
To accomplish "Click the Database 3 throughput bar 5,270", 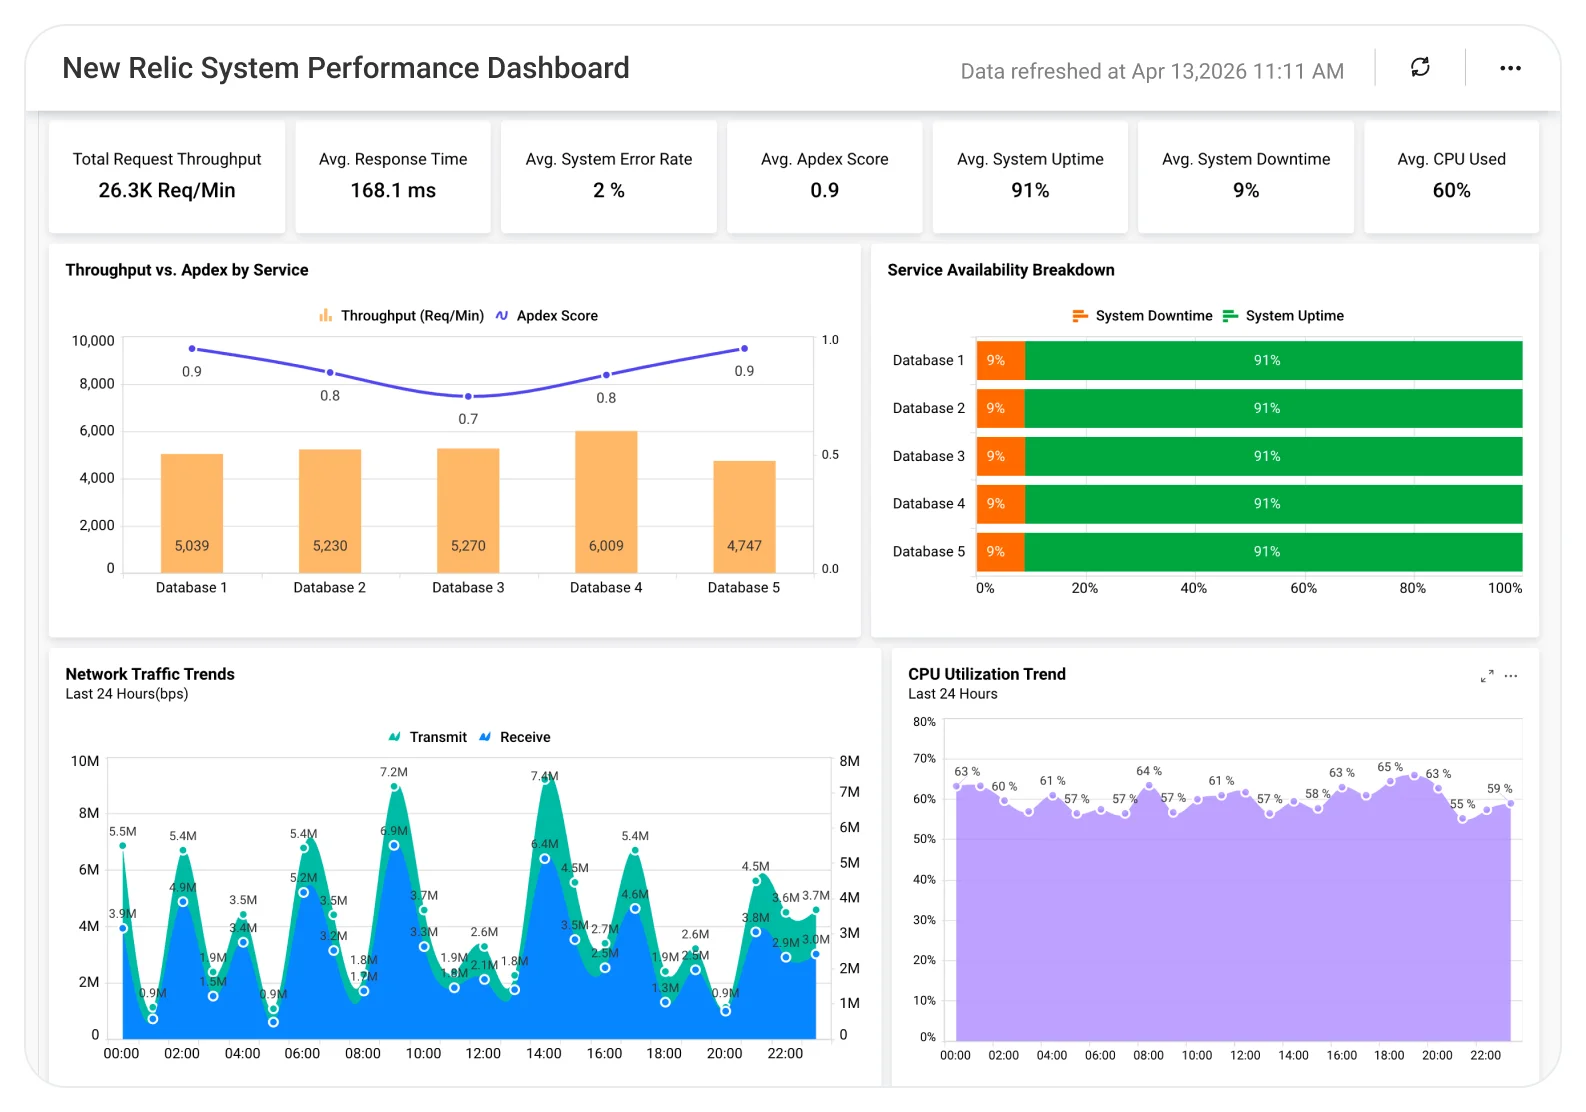I will (468, 510).
